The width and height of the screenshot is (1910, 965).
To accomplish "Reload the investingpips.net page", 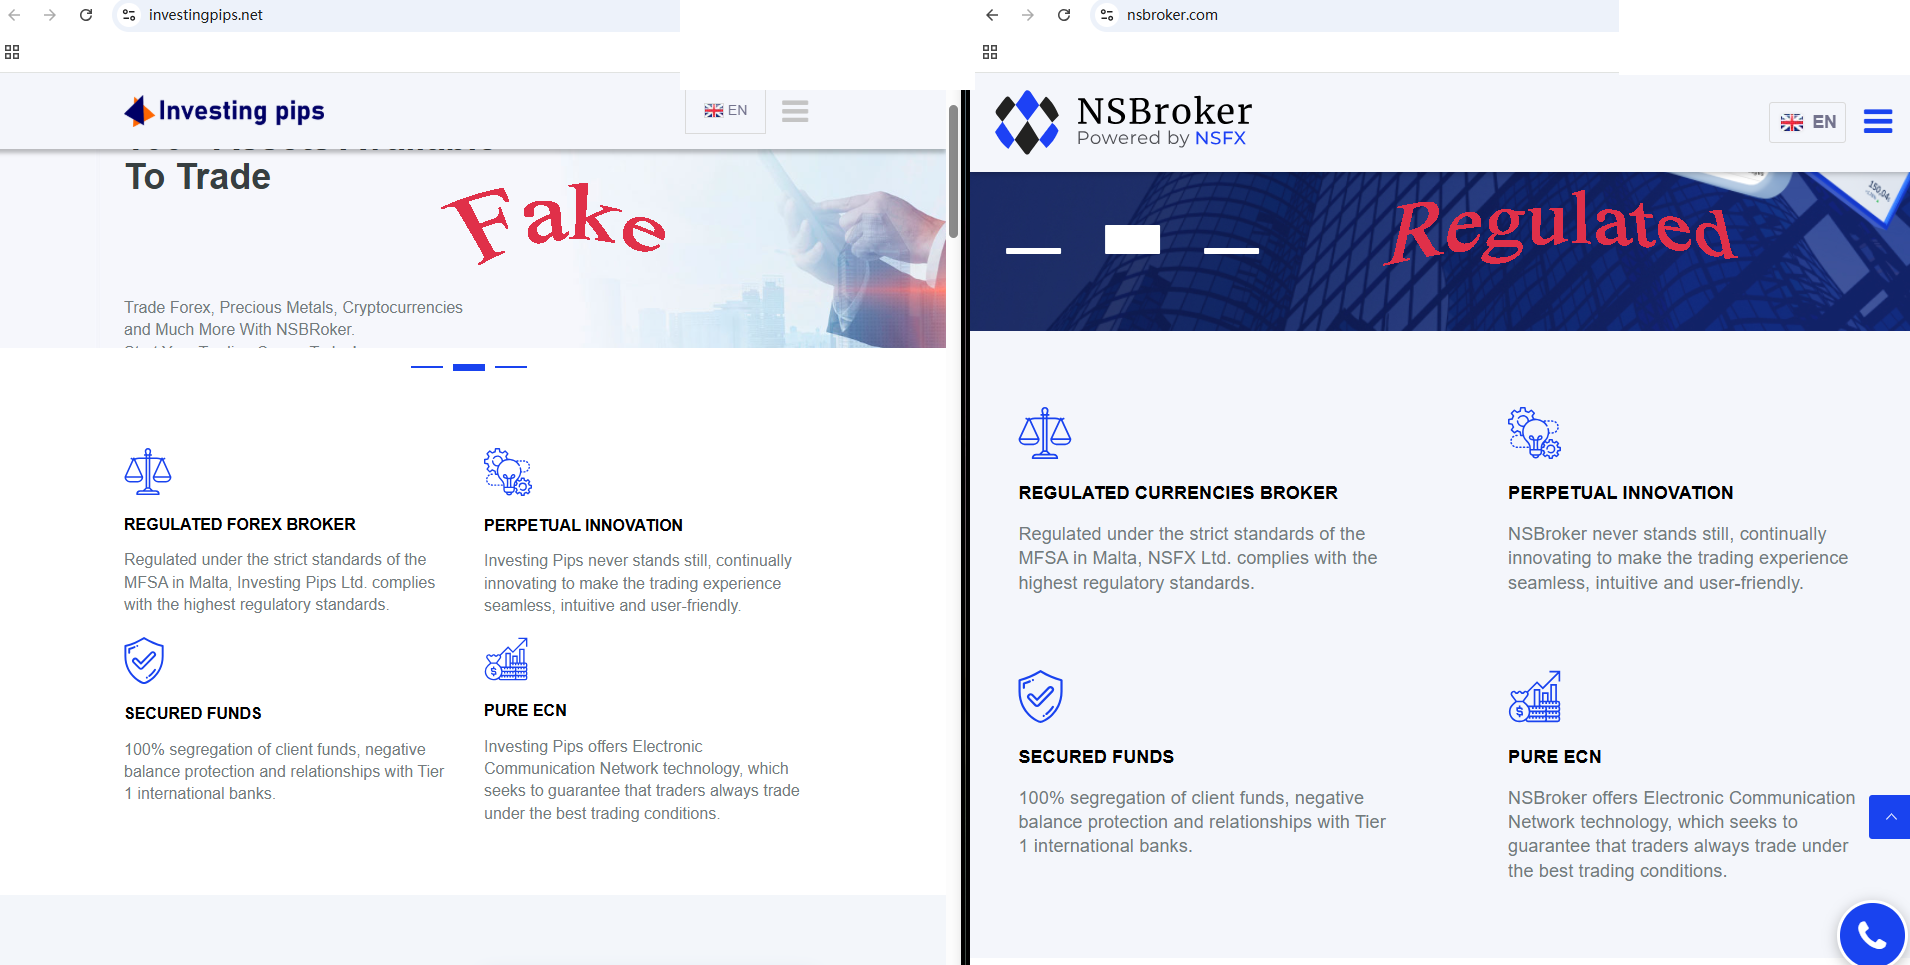I will [x=86, y=15].
